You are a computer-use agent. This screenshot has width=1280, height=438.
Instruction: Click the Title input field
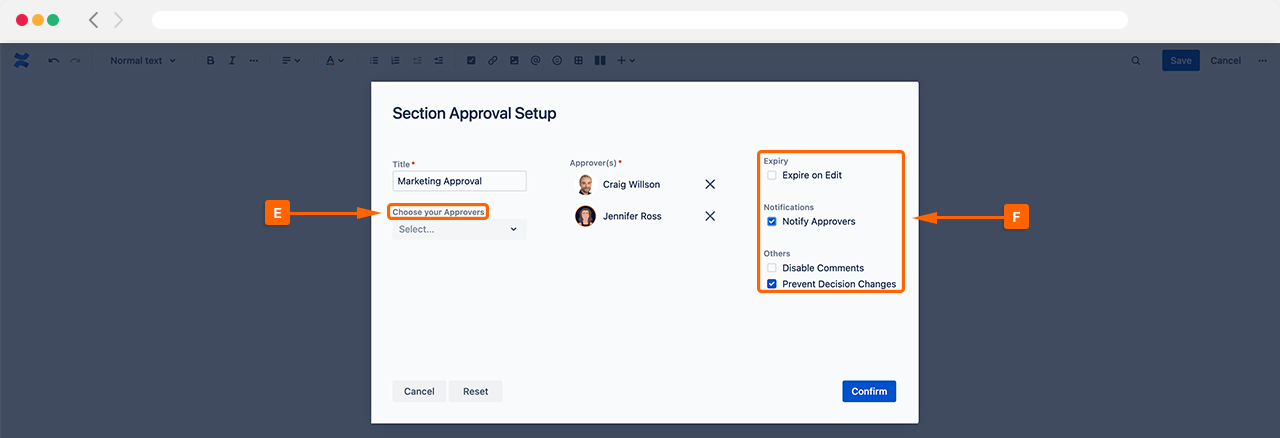click(459, 181)
